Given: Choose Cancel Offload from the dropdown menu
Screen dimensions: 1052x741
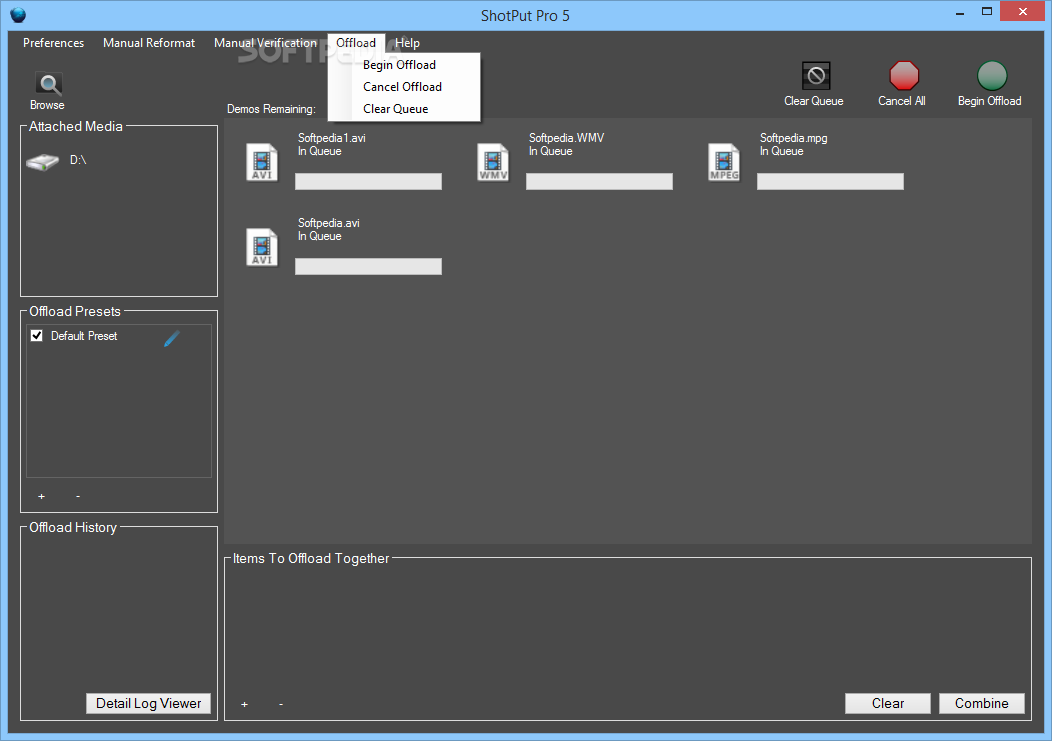Looking at the screenshot, I should [405, 87].
